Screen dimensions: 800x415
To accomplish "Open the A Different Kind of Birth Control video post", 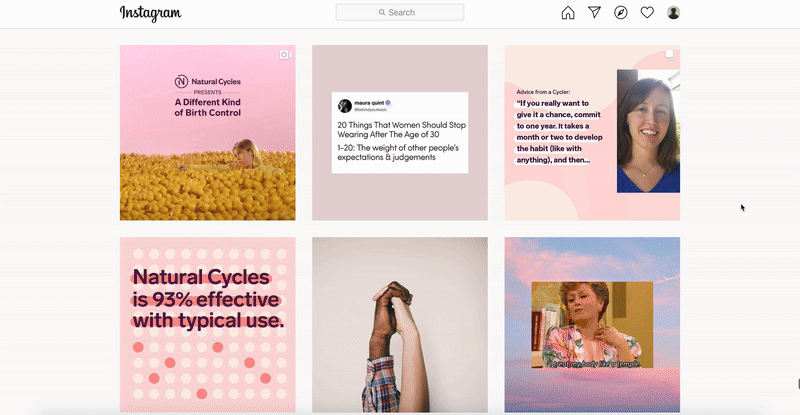I will point(208,133).
